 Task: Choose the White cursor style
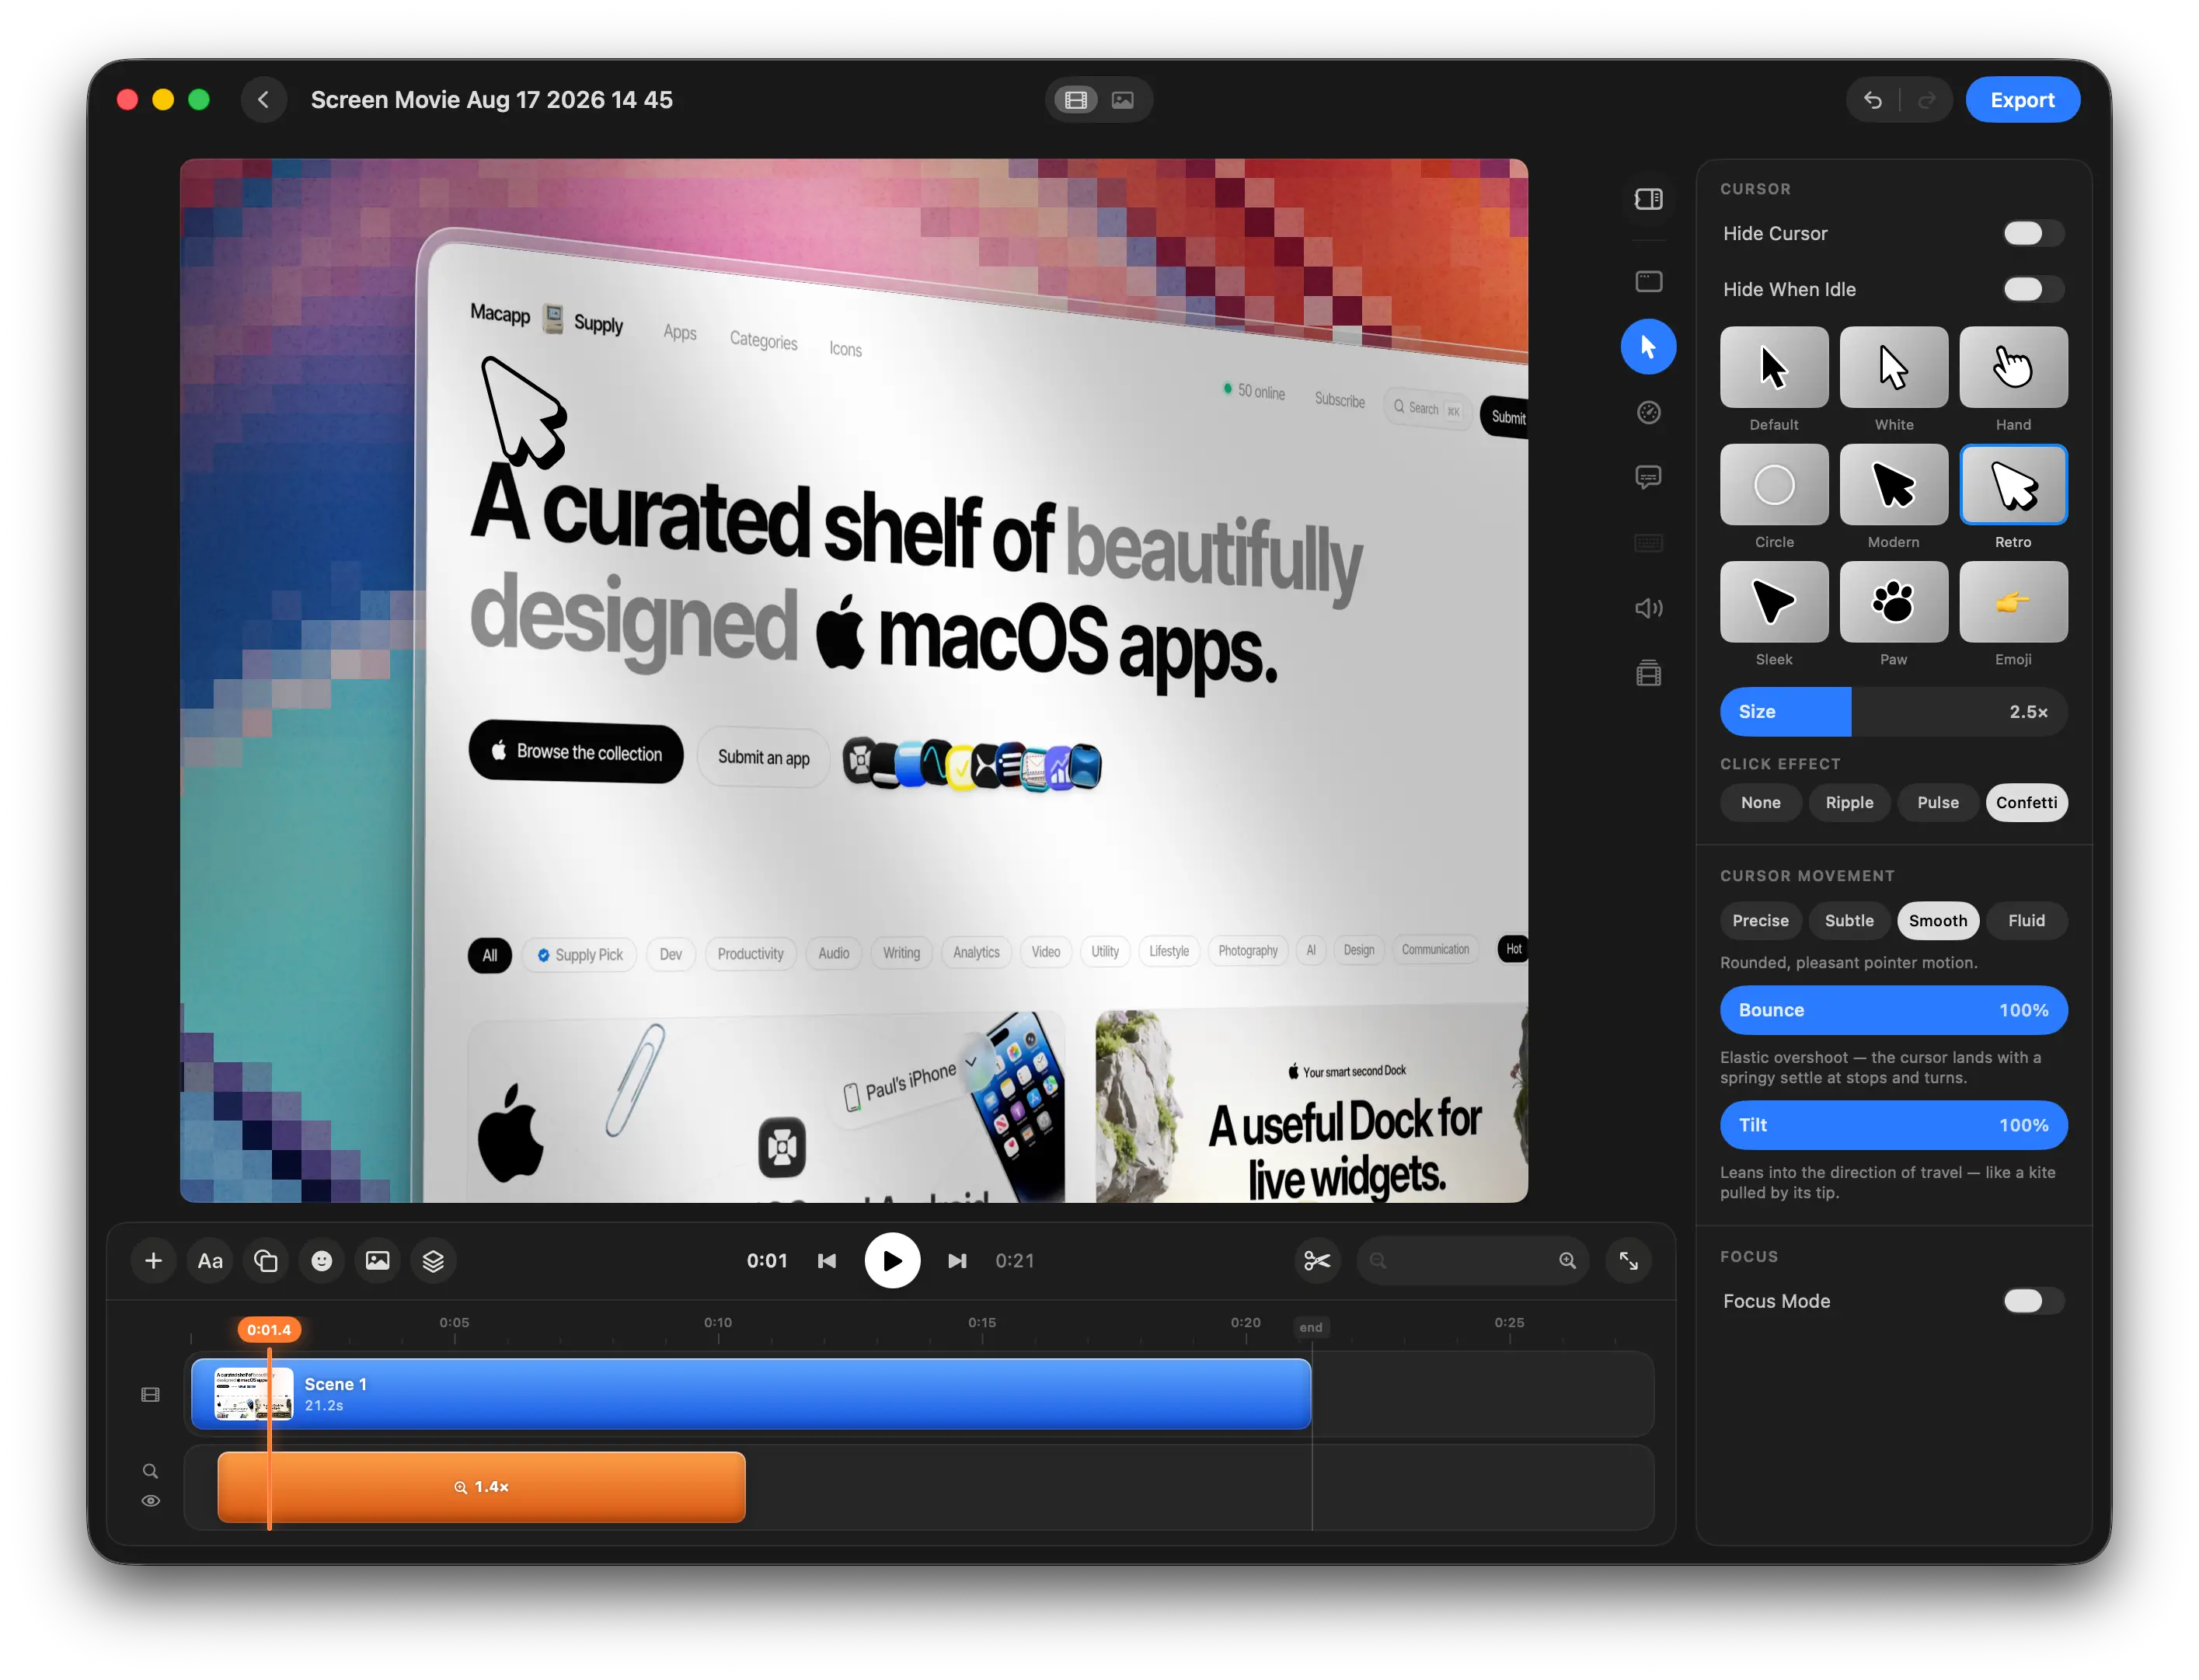(x=1894, y=367)
